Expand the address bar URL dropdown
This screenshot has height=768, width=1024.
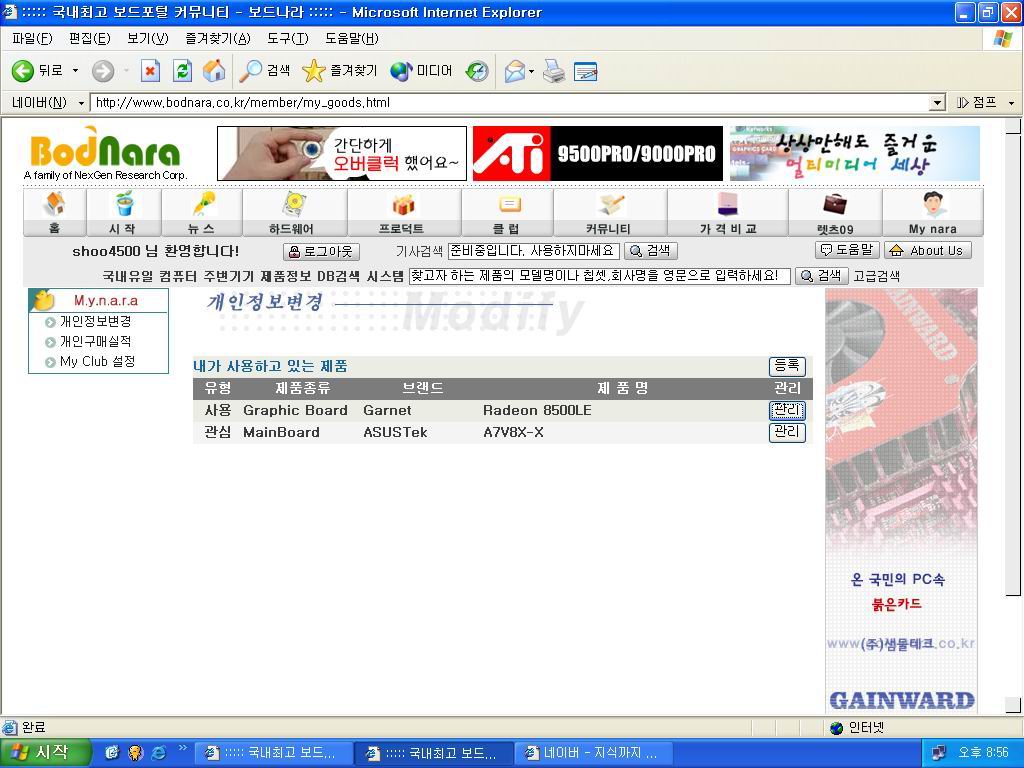coord(938,103)
